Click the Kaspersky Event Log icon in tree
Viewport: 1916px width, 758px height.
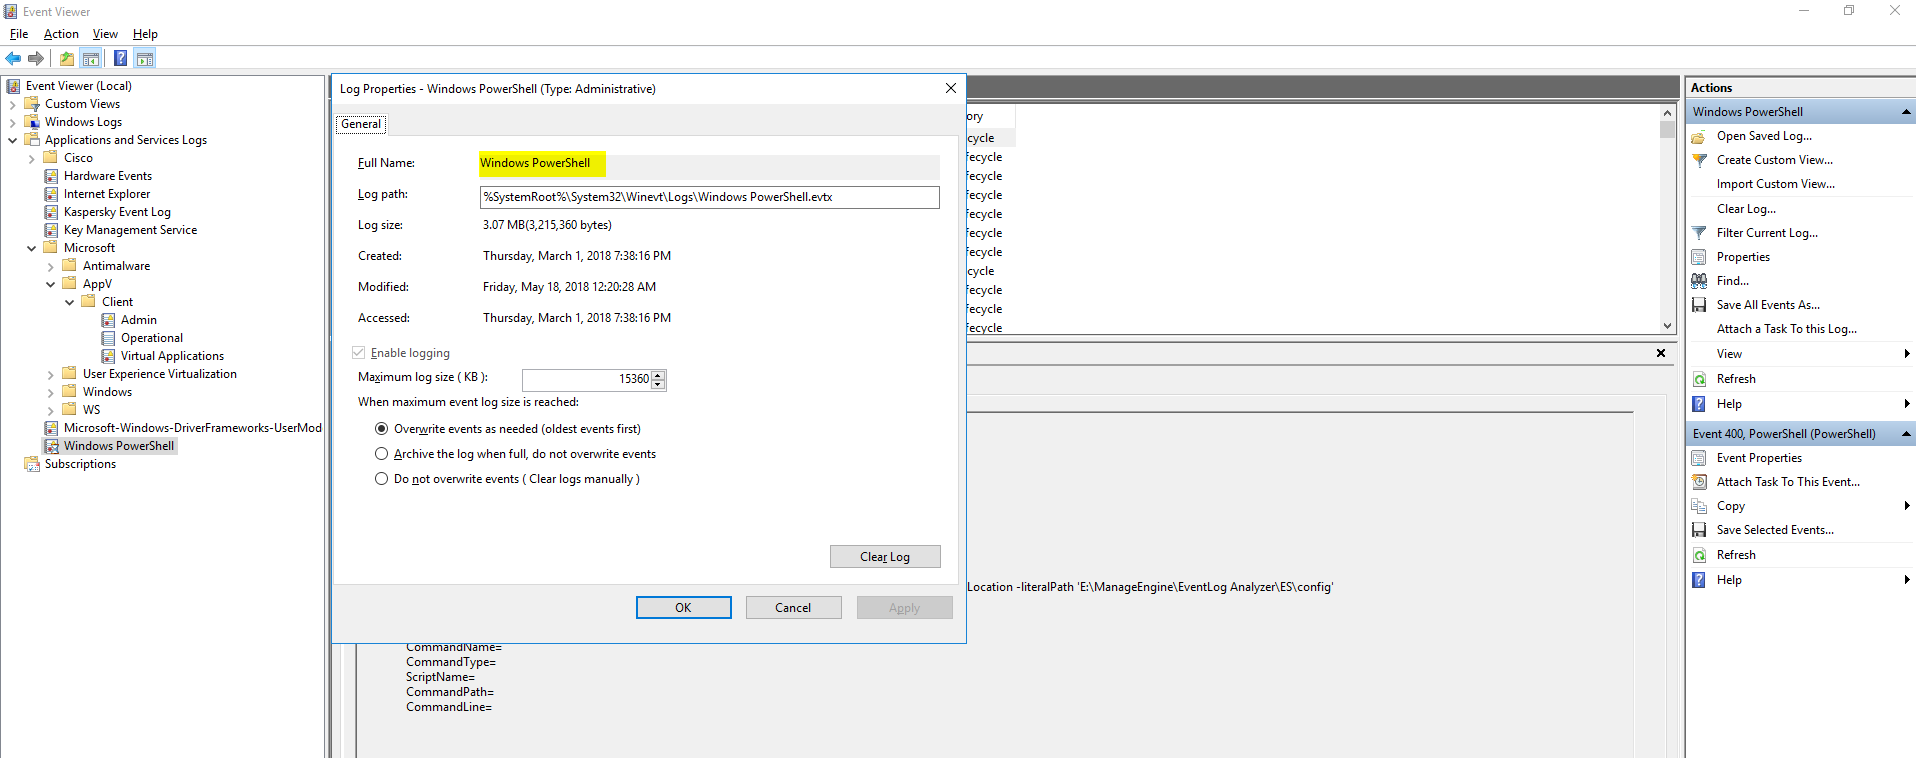pyautogui.click(x=51, y=212)
